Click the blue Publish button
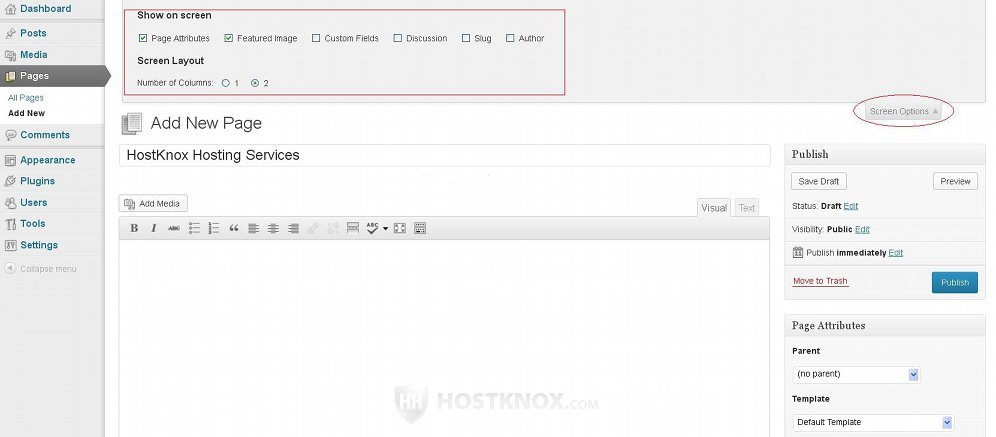 click(x=955, y=282)
